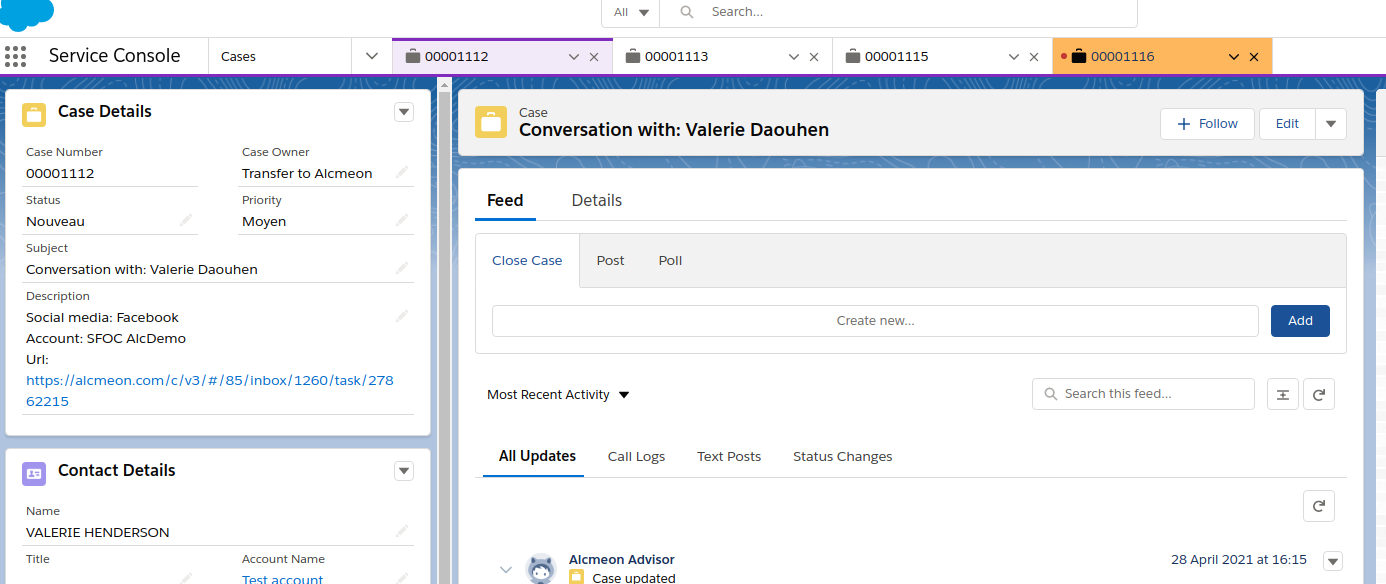
Task: Edit Status field pencil icon
Action: [186, 220]
